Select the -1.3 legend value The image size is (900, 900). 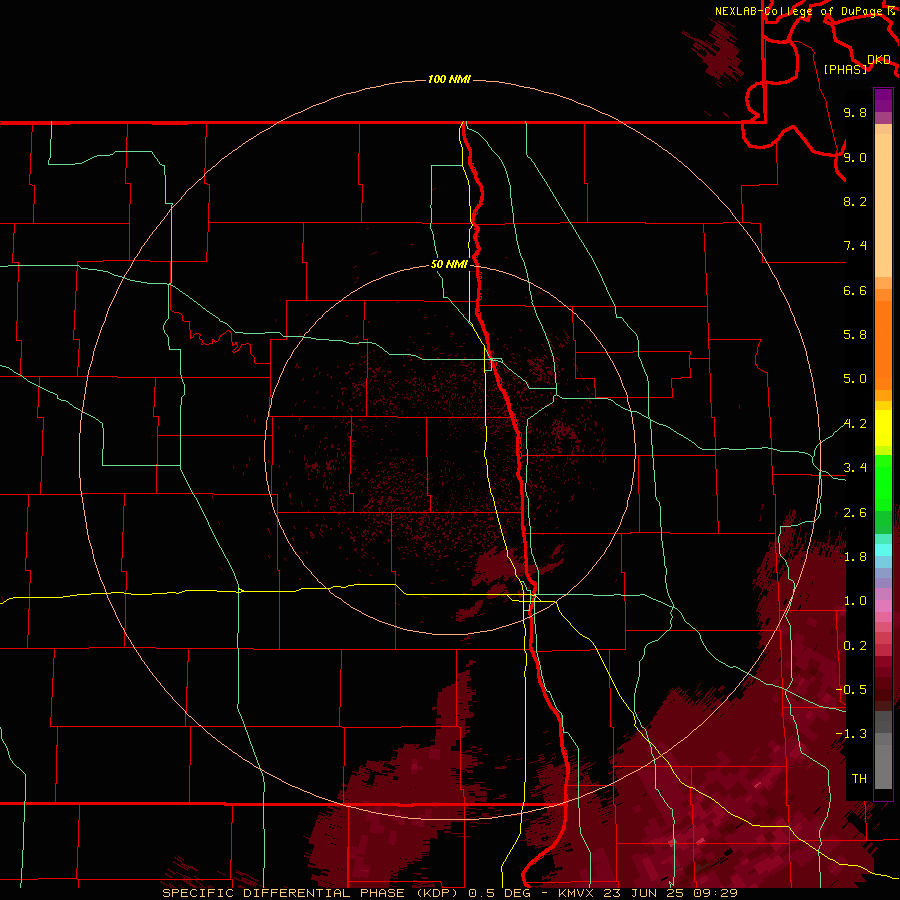pos(851,734)
